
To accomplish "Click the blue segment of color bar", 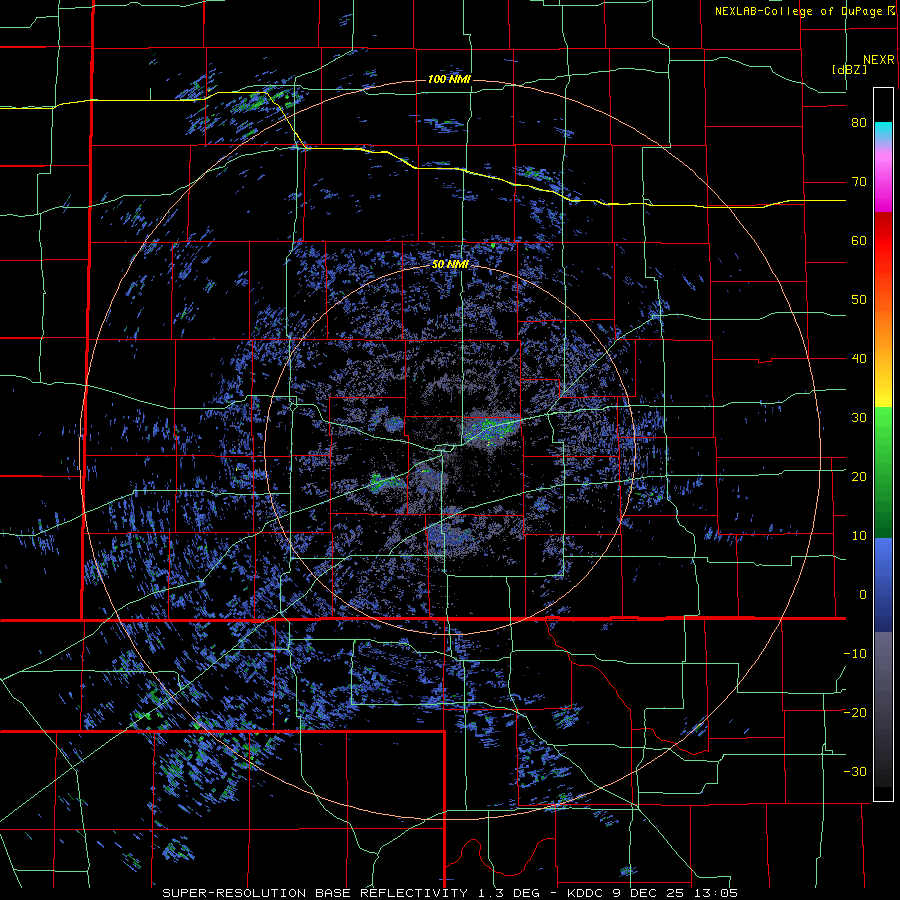I will (x=883, y=584).
